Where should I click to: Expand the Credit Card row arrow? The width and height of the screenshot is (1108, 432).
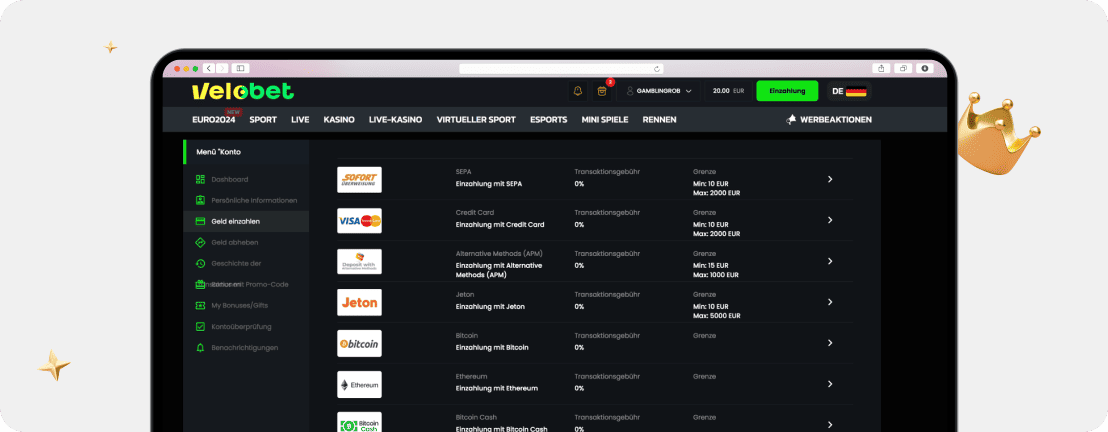click(830, 220)
